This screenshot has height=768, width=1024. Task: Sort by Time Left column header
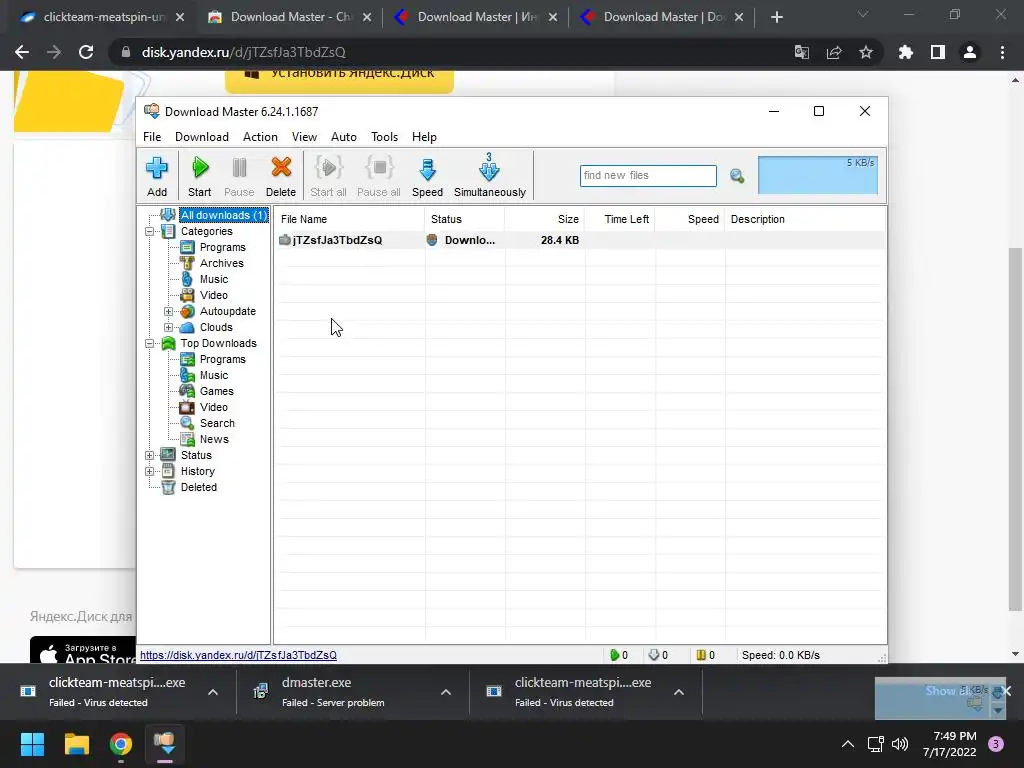(x=620, y=219)
